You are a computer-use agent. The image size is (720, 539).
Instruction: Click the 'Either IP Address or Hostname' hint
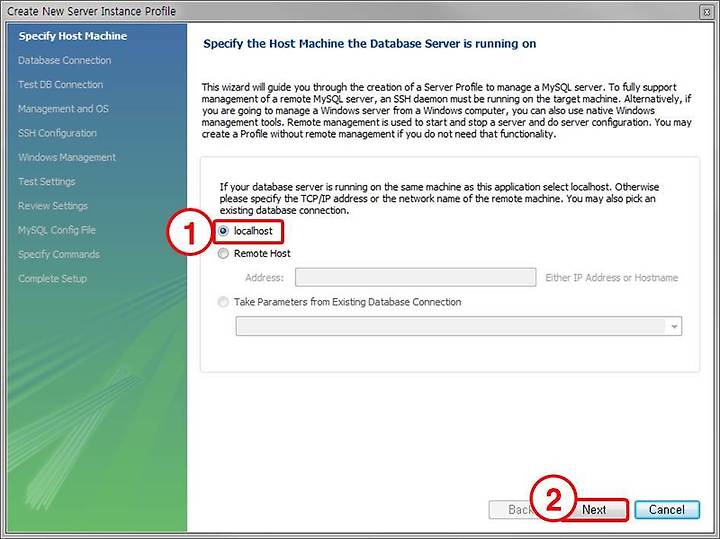(x=611, y=278)
